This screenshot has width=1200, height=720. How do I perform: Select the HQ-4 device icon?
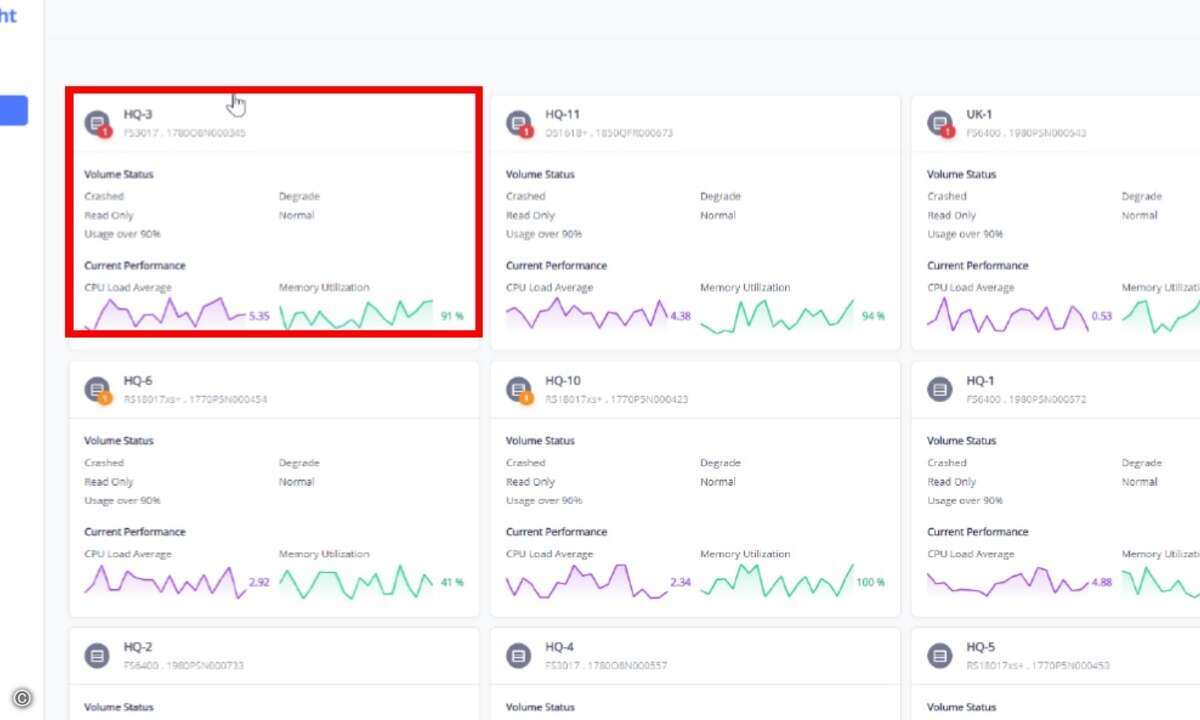[x=519, y=656]
